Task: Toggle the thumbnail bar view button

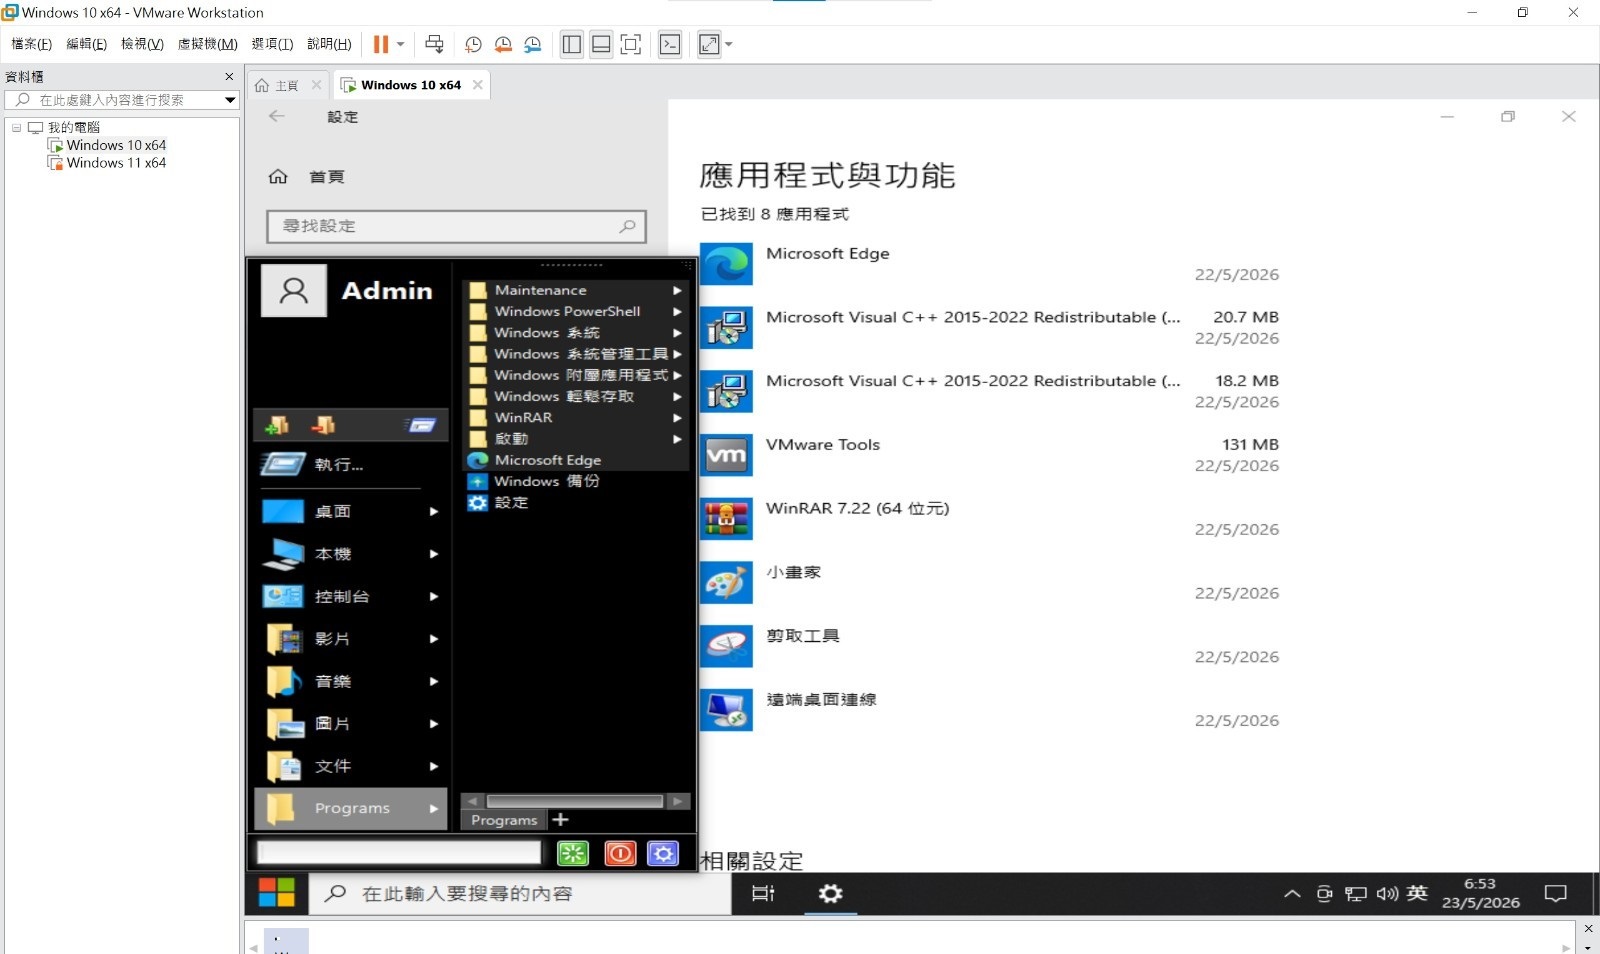Action: (601, 44)
